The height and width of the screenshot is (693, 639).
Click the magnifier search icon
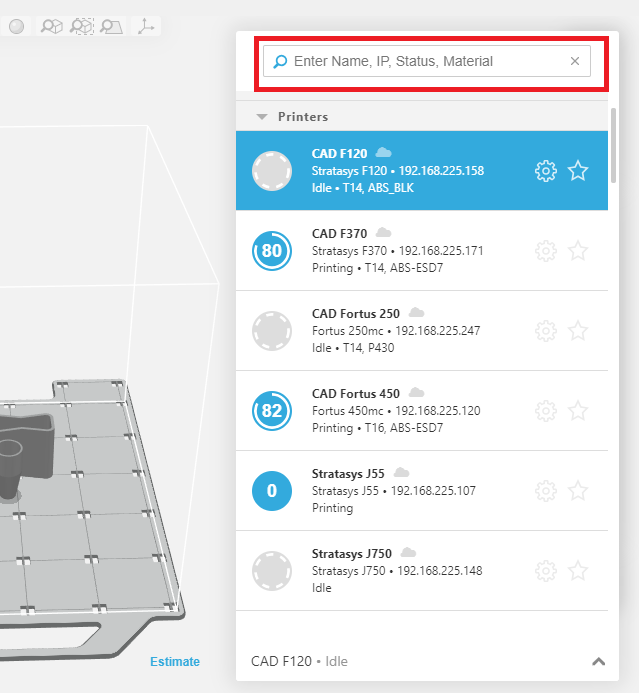coord(280,61)
